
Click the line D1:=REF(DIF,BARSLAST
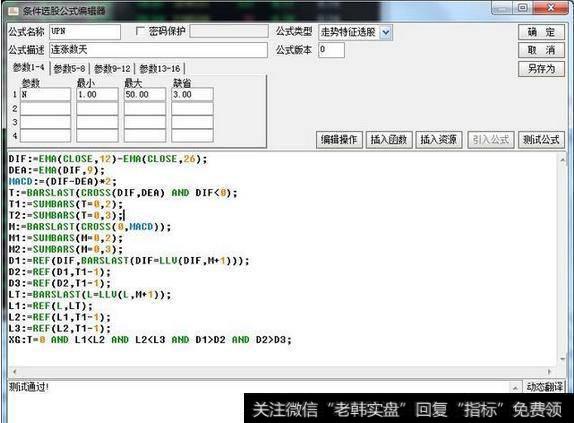(129, 261)
